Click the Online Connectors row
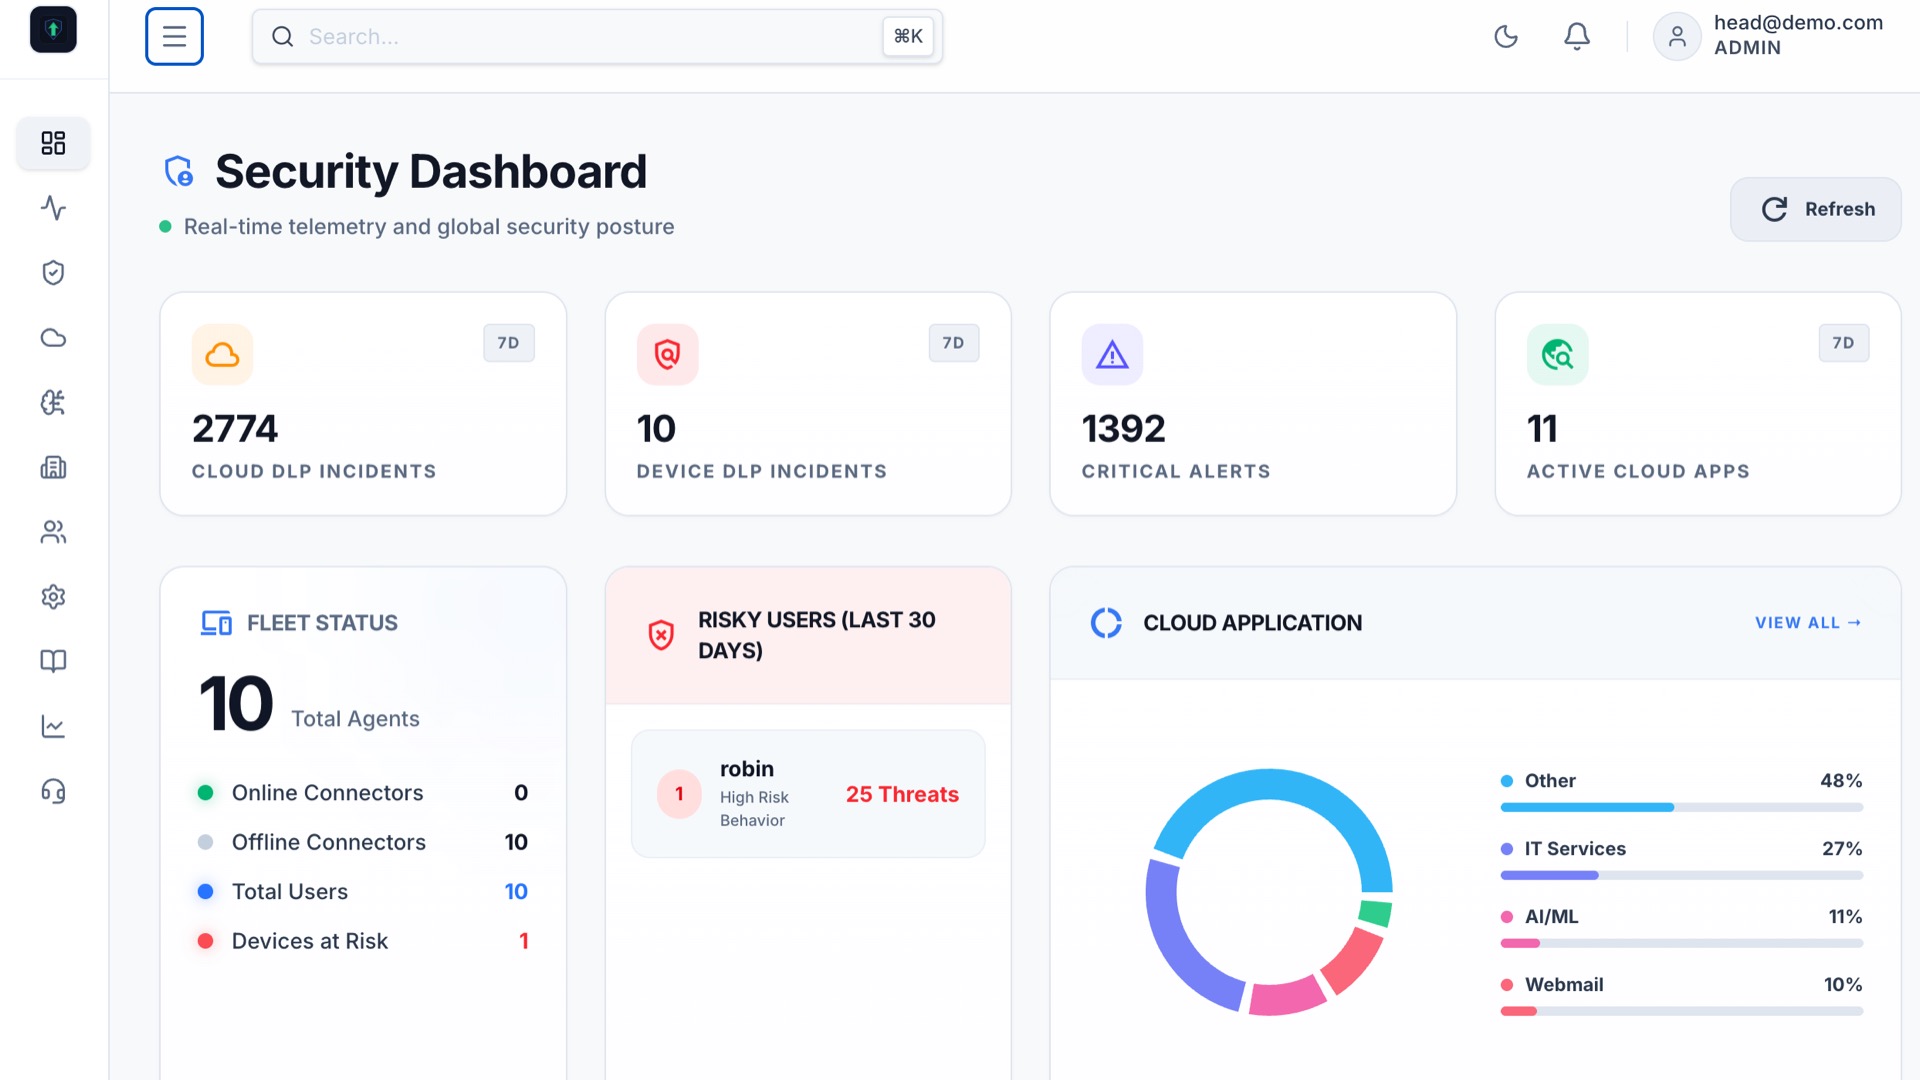Screen dimensions: 1920x1080 (x=363, y=793)
